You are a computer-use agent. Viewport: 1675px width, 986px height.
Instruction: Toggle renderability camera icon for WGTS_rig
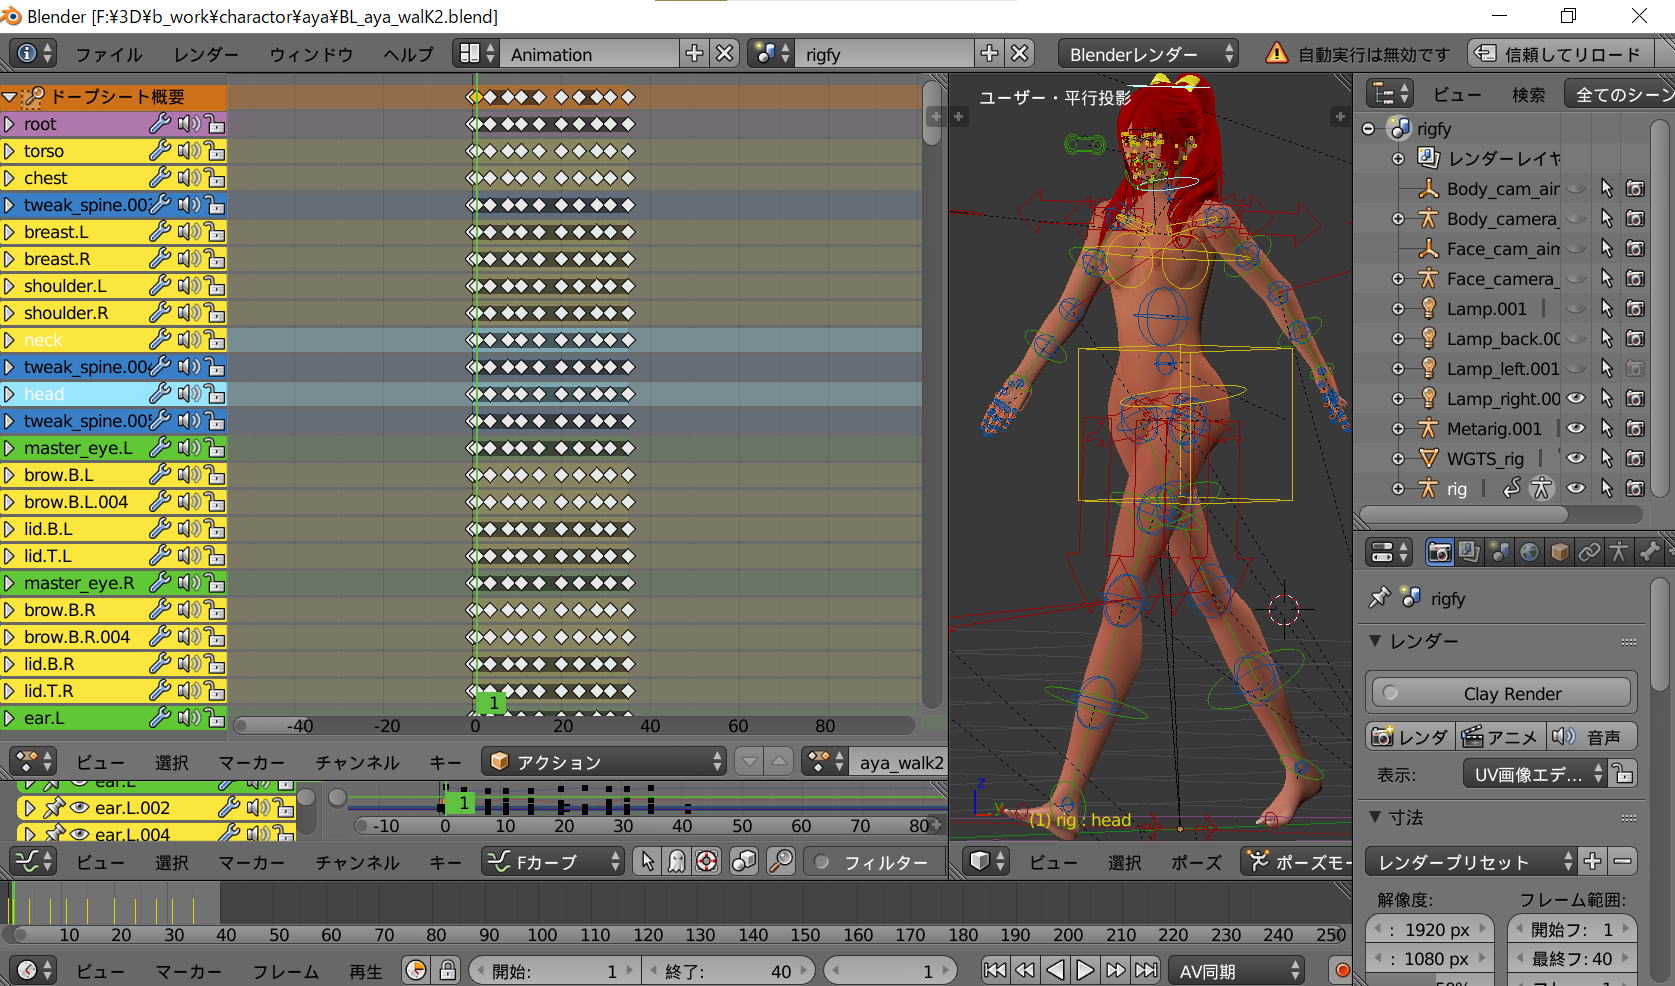pyautogui.click(x=1635, y=458)
